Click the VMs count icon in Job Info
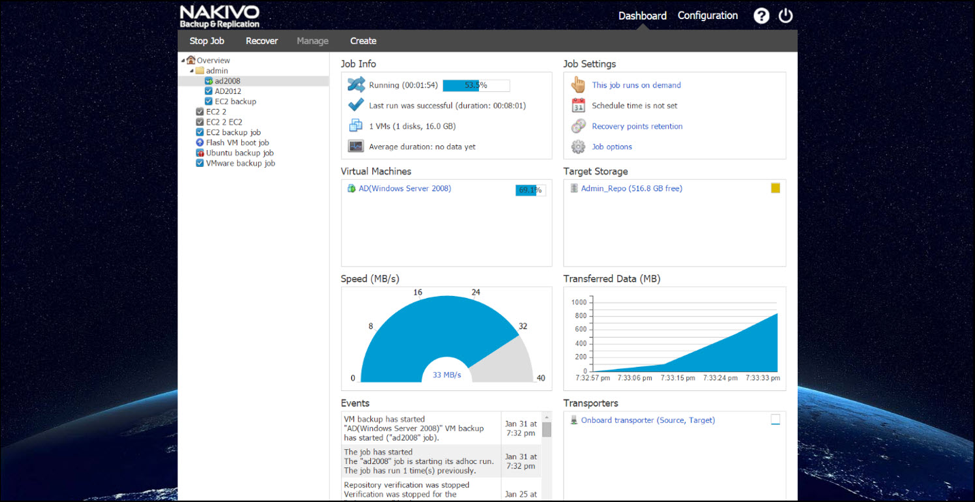This screenshot has height=502, width=975. click(356, 126)
